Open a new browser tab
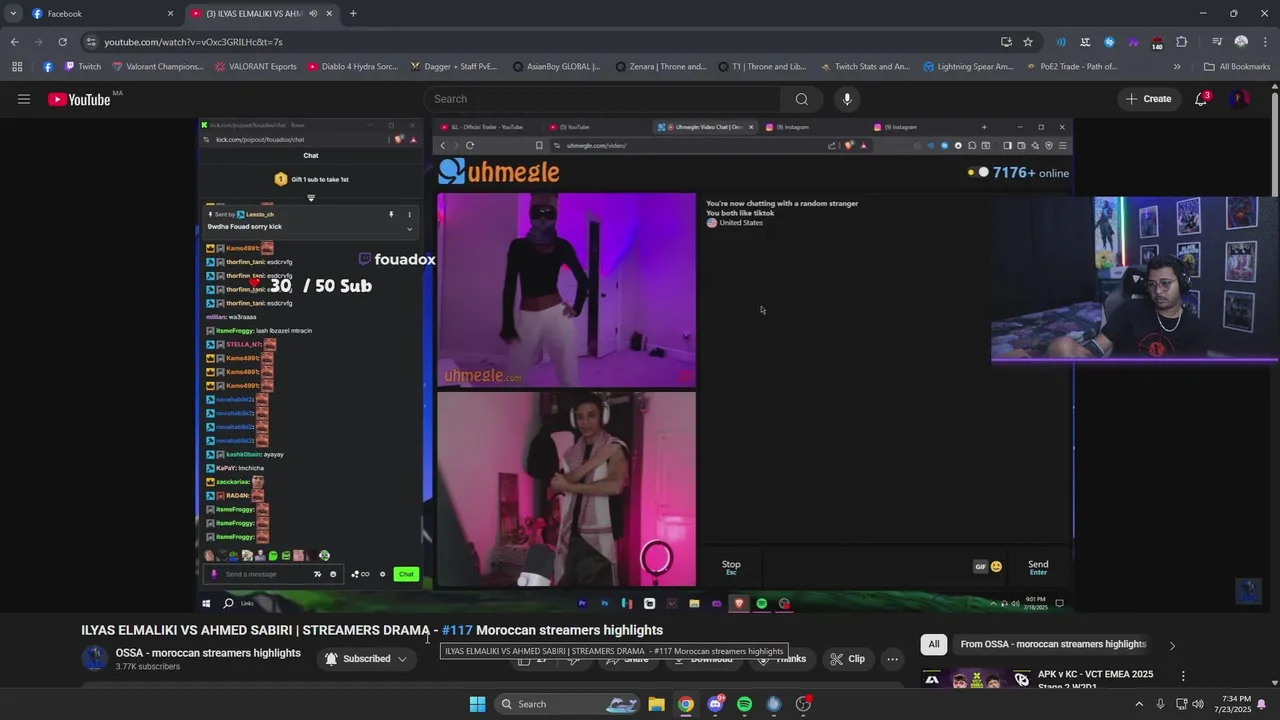This screenshot has height=720, width=1280. [353, 14]
